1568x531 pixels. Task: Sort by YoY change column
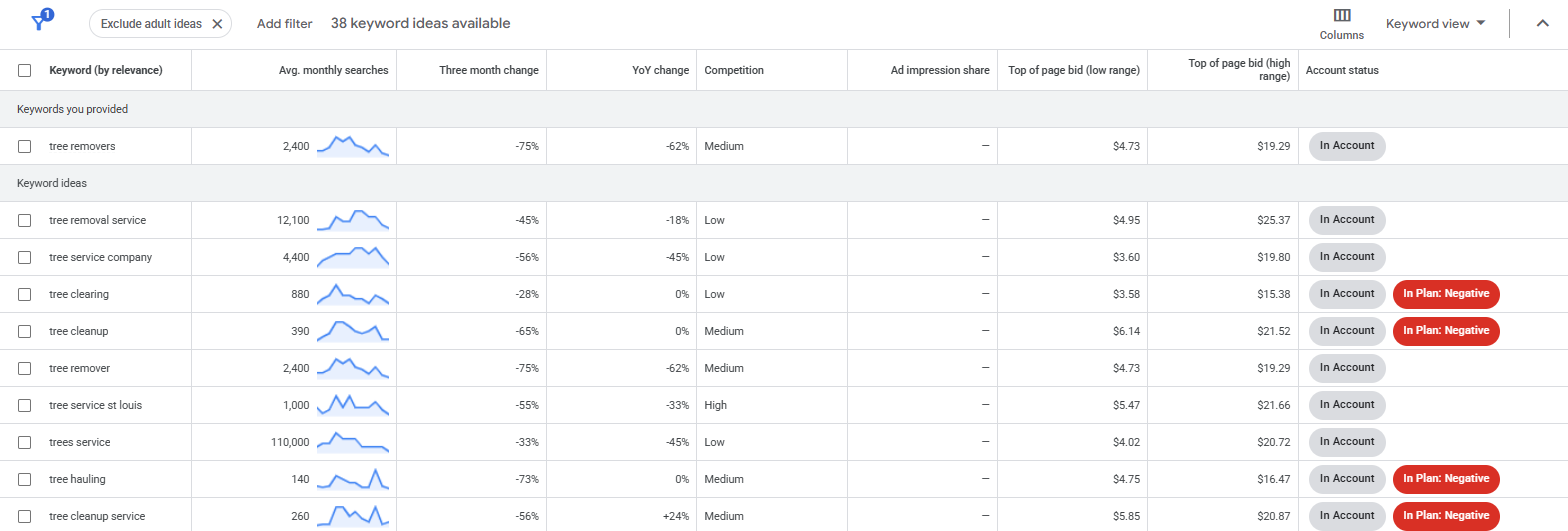[x=662, y=71]
